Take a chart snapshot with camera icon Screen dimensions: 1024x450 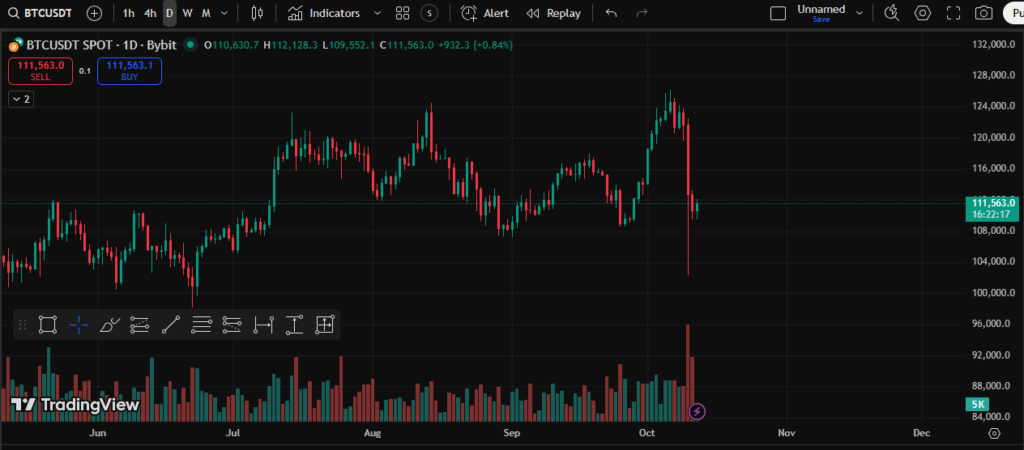click(984, 13)
